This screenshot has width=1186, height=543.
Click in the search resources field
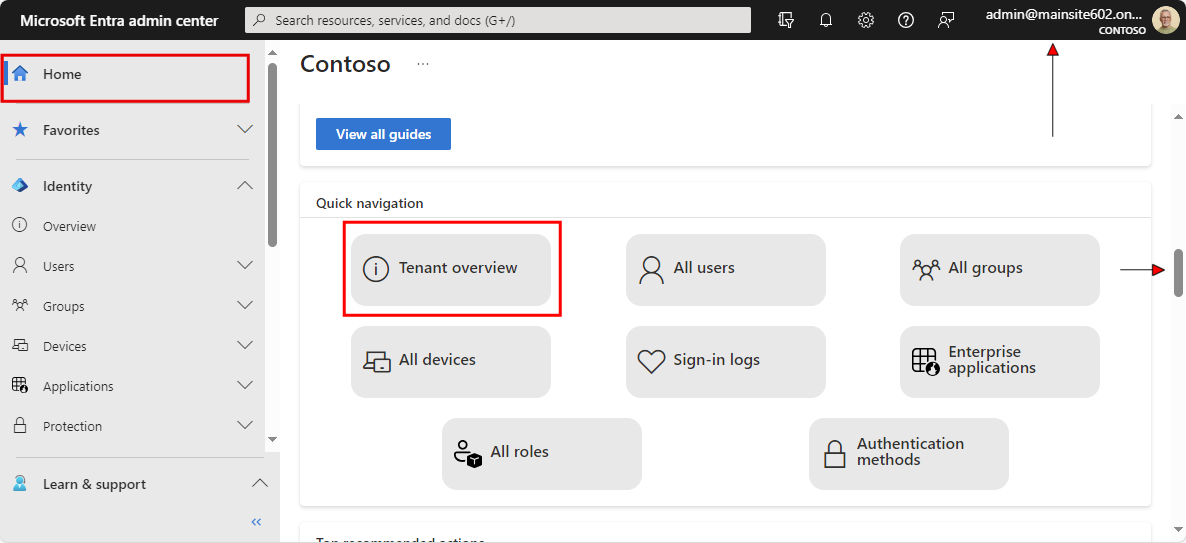click(x=498, y=20)
